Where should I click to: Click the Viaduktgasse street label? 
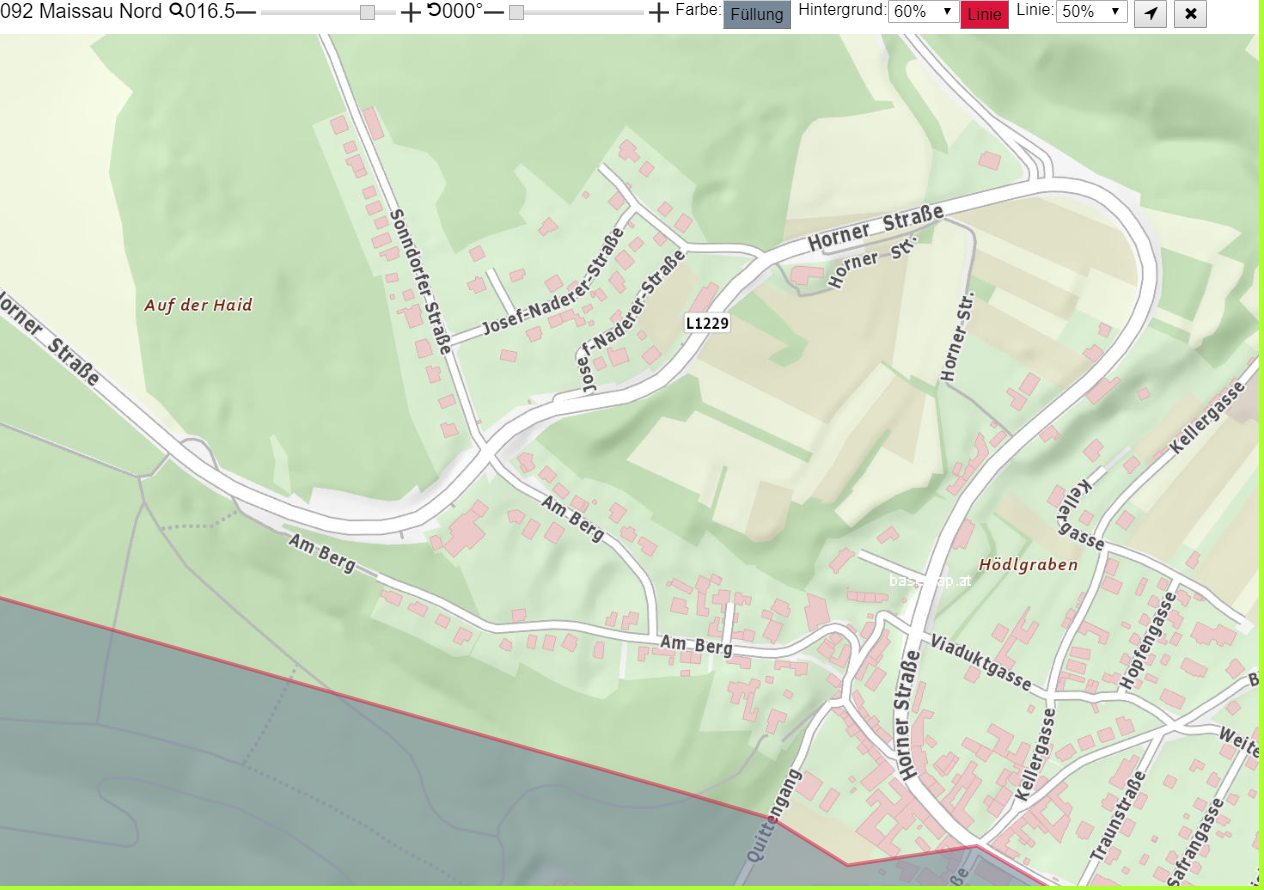coord(981,662)
